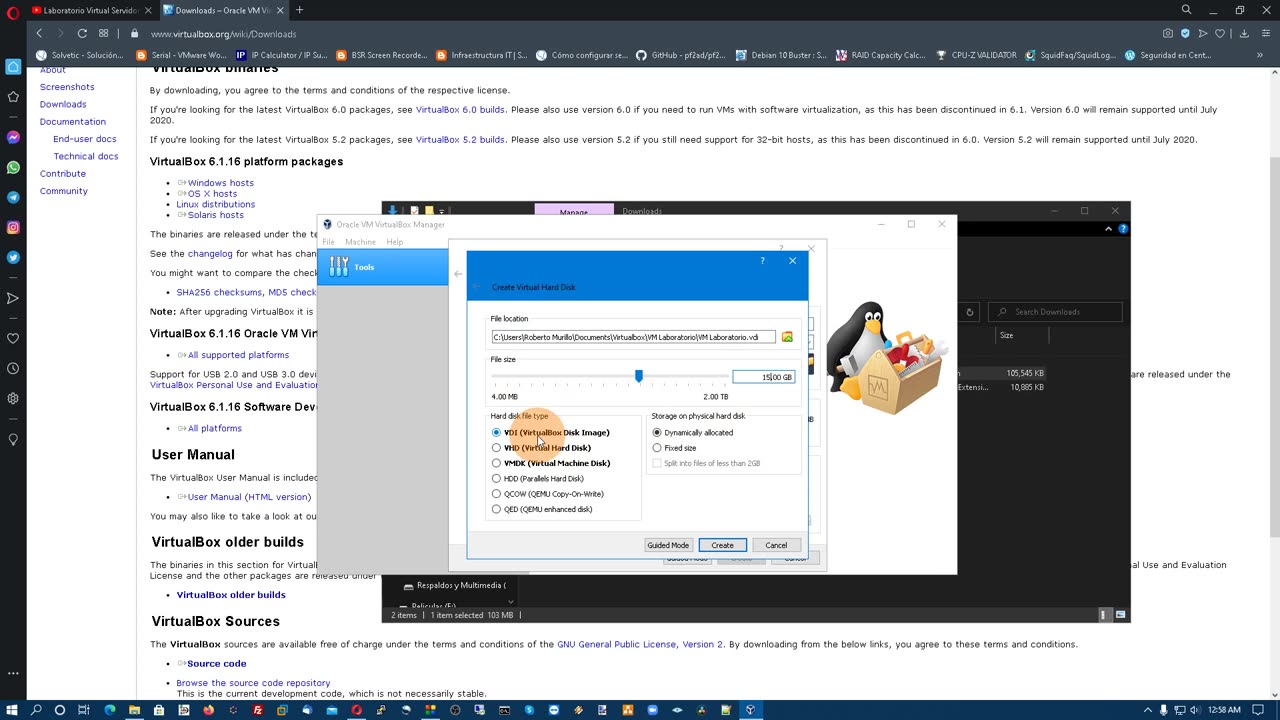Click the refresh icon in File Explorer address bar
1280x720 pixels.
(969, 312)
